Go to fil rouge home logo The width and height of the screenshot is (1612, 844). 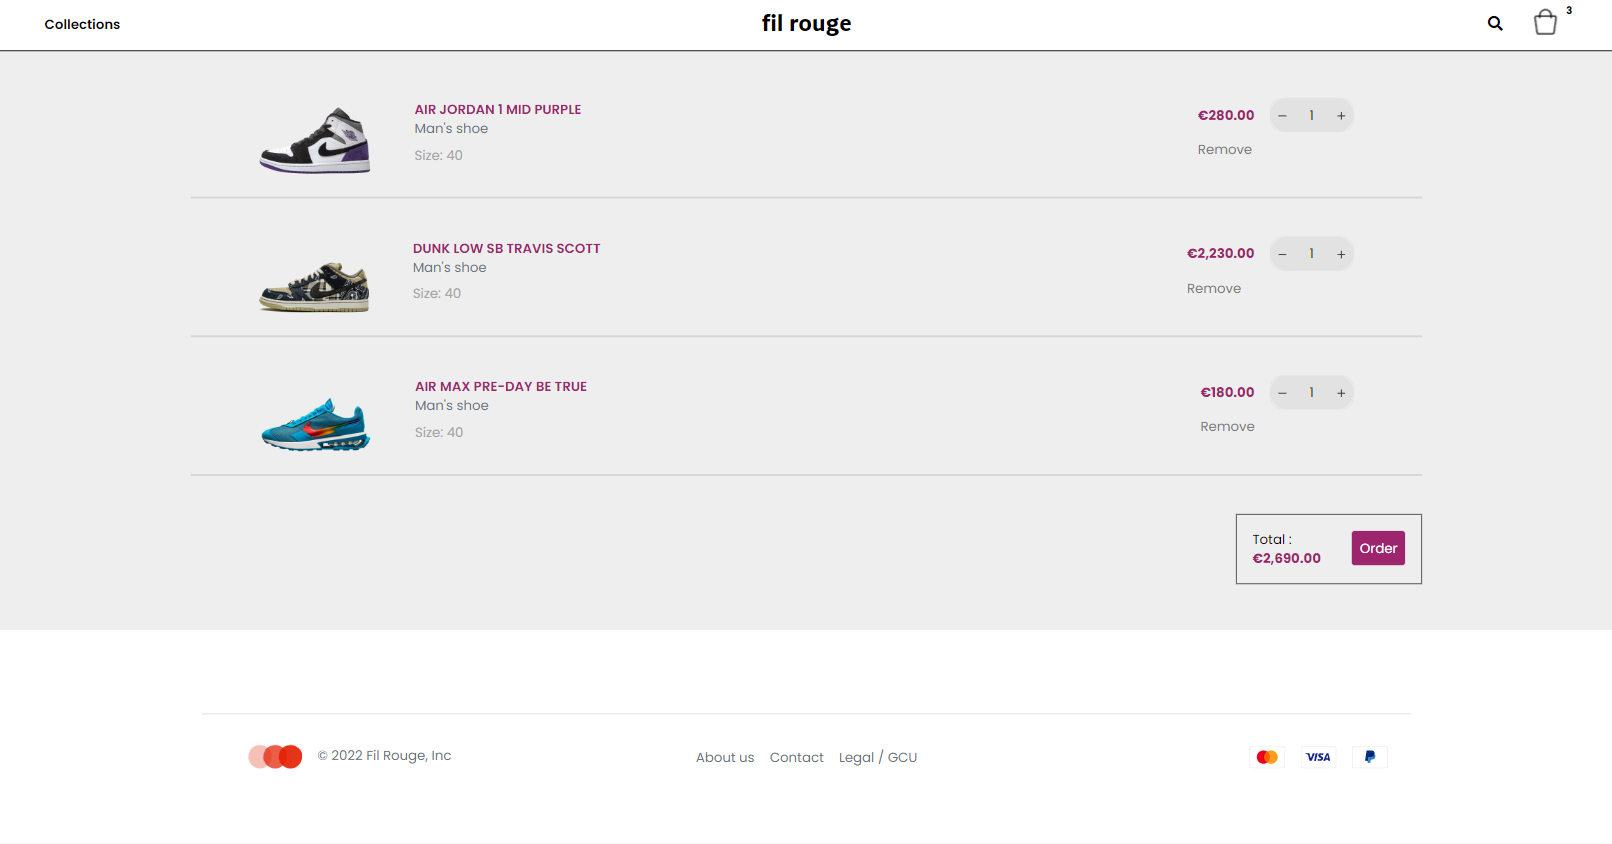point(806,23)
